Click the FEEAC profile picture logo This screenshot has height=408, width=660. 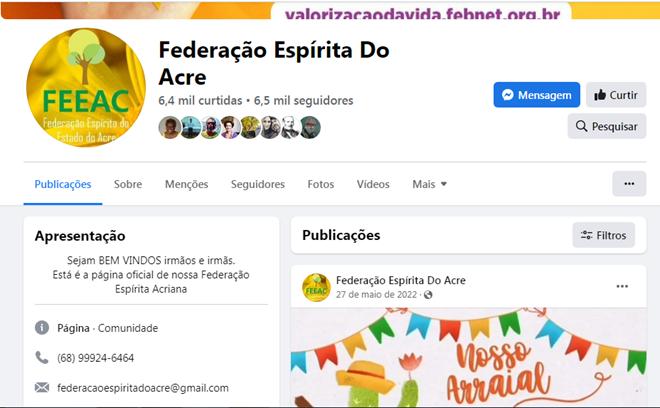[86, 88]
